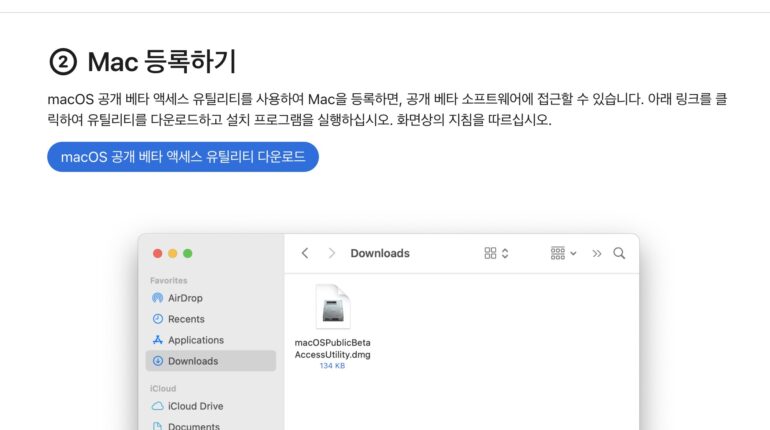Close the Finder window with the red button

tap(157, 254)
